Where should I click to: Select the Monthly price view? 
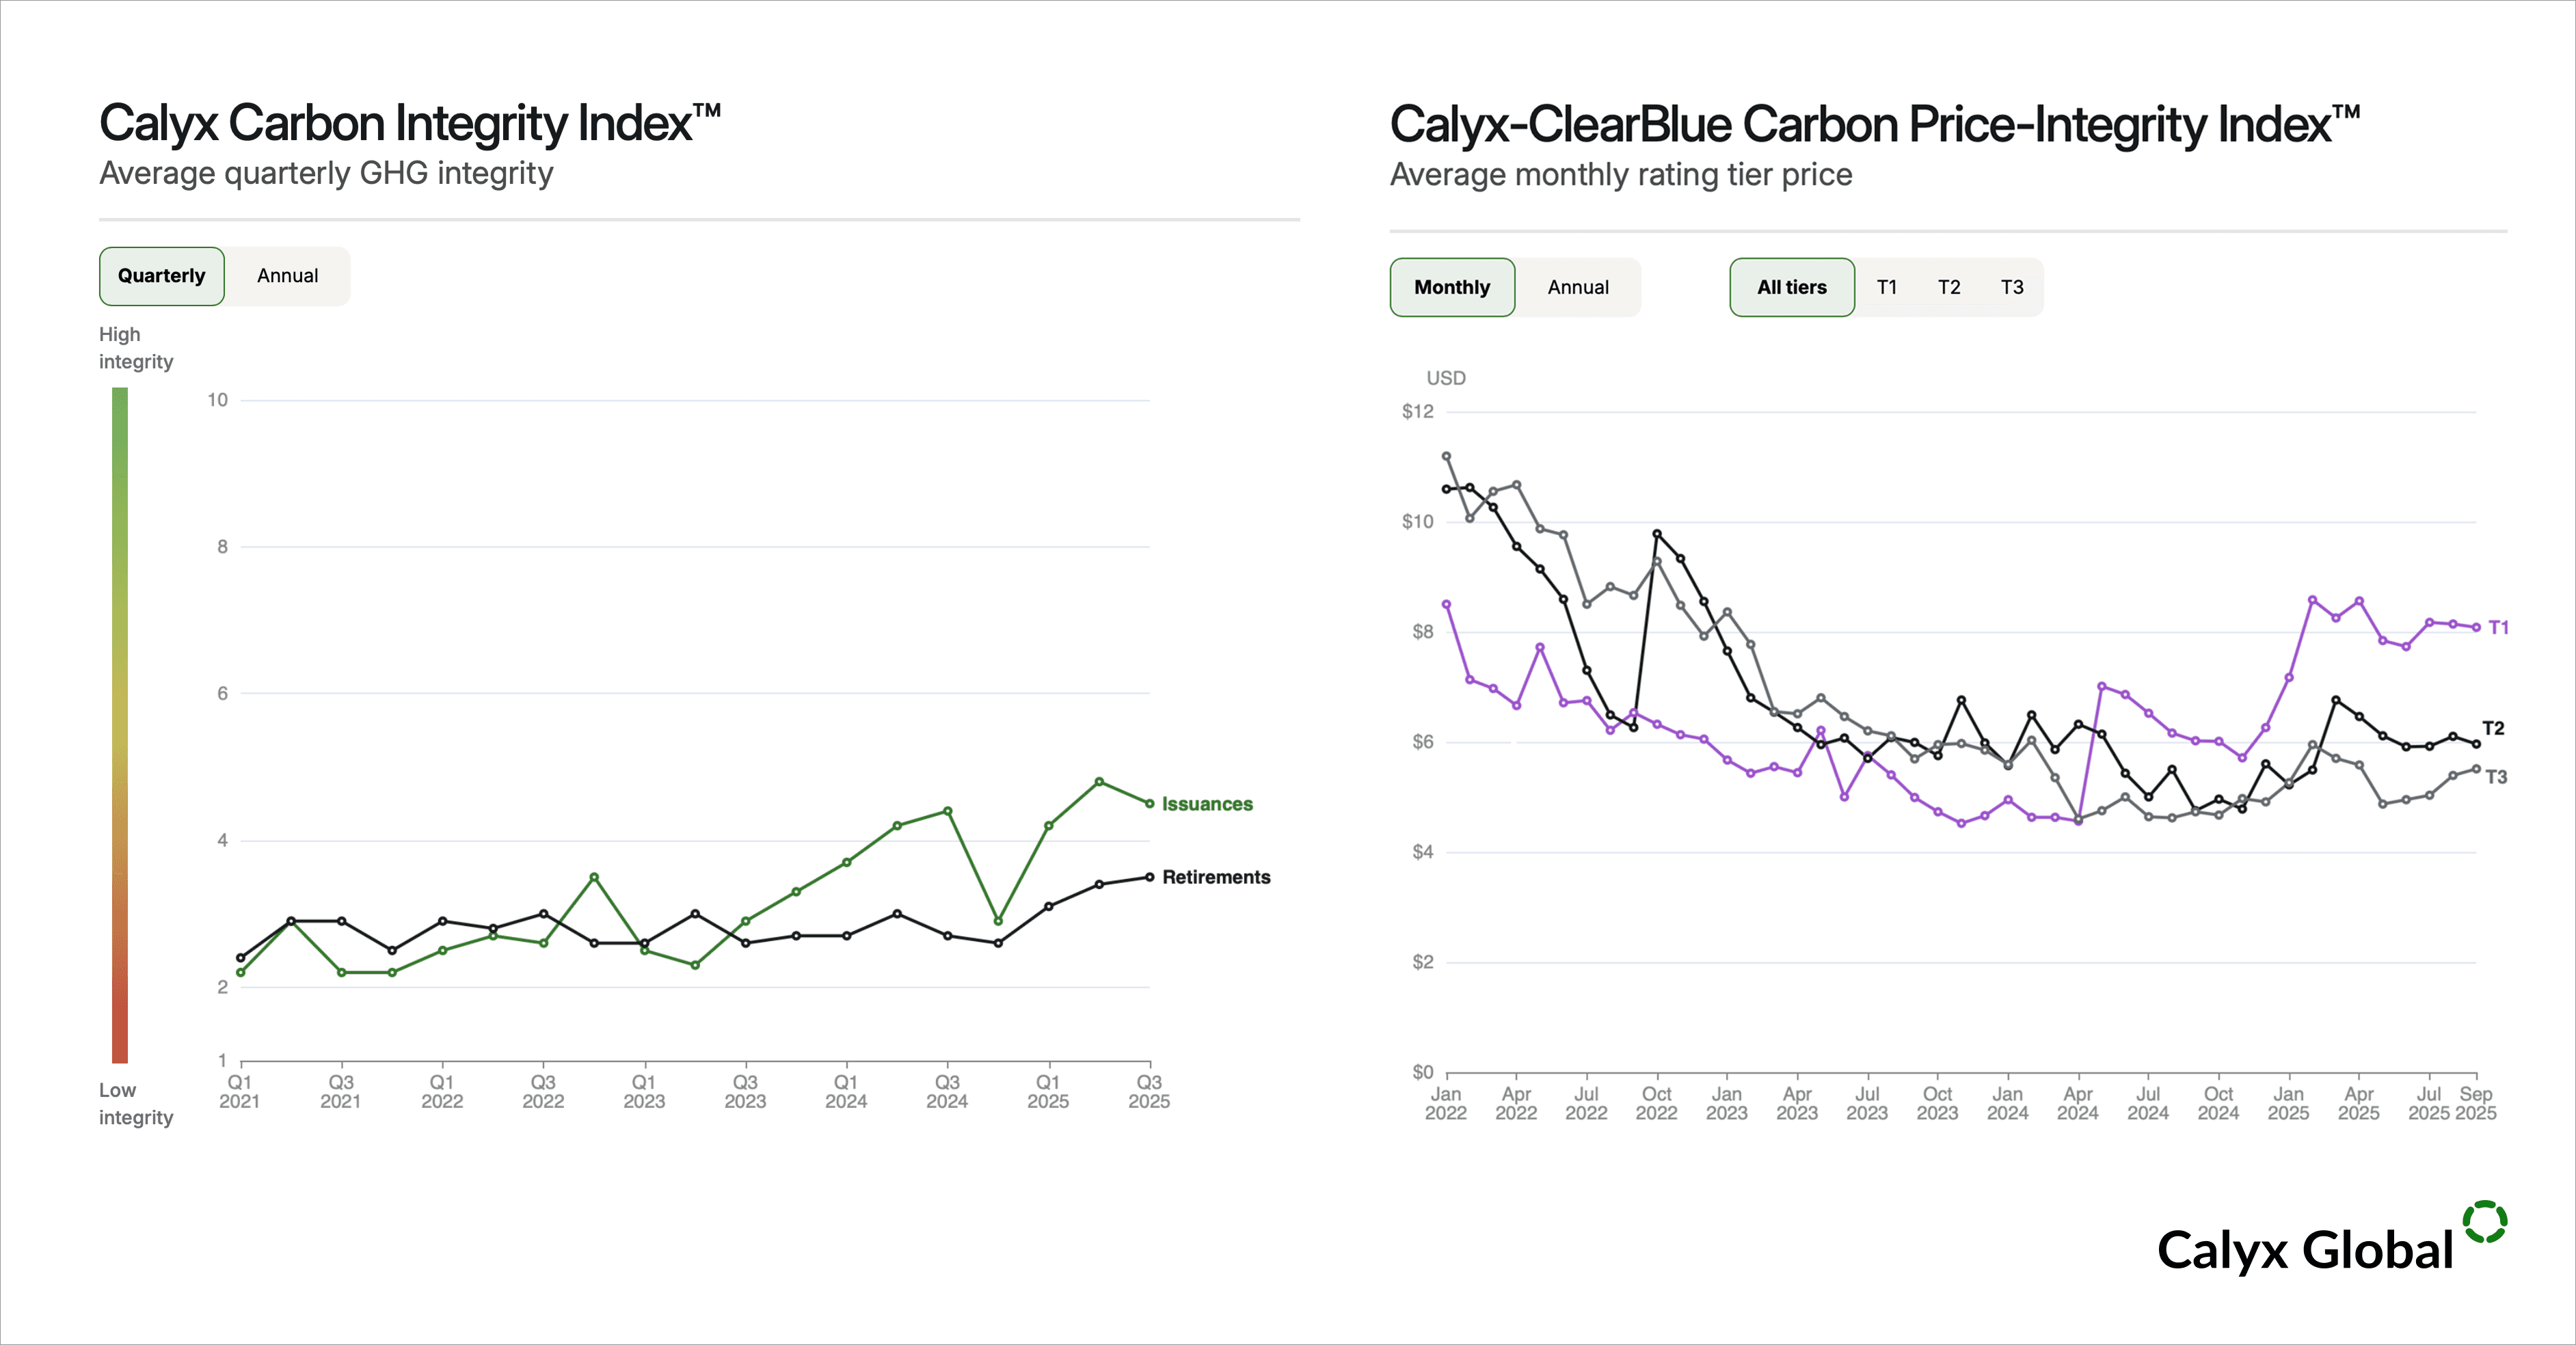(x=1452, y=288)
